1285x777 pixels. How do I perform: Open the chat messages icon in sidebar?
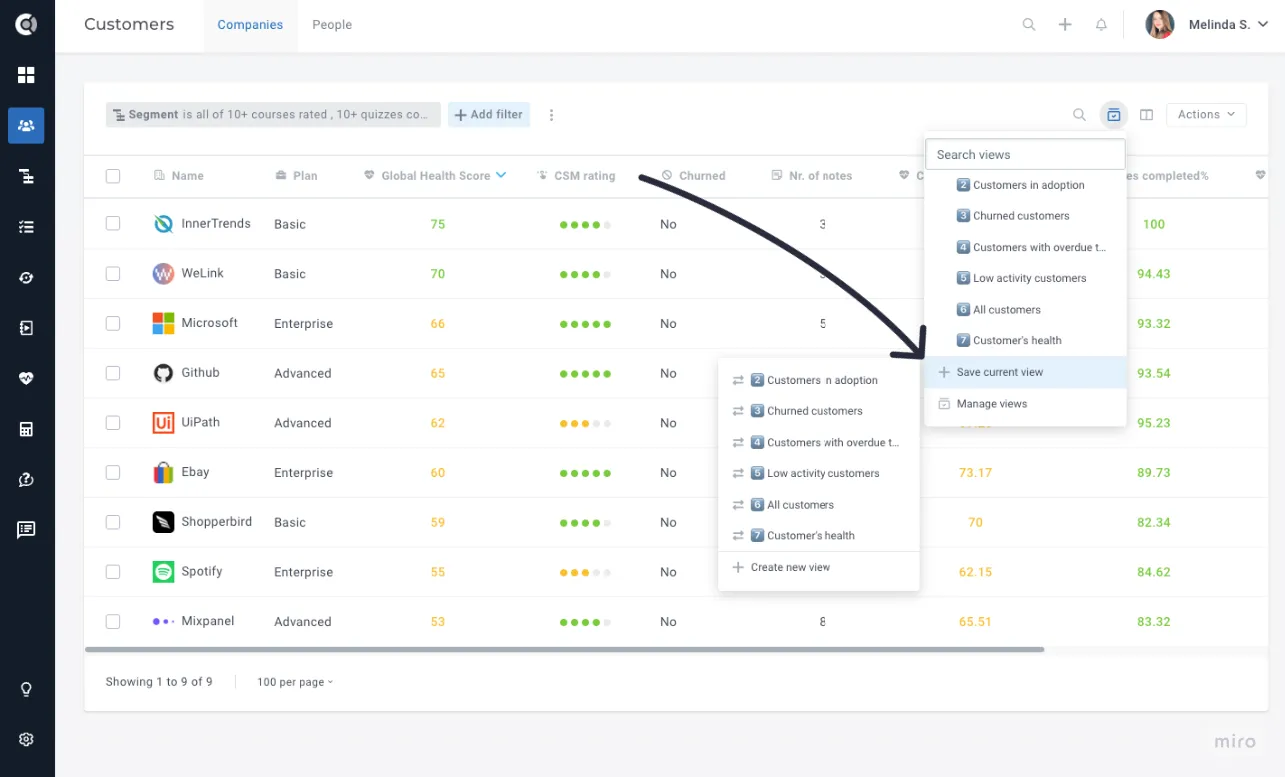coord(26,530)
